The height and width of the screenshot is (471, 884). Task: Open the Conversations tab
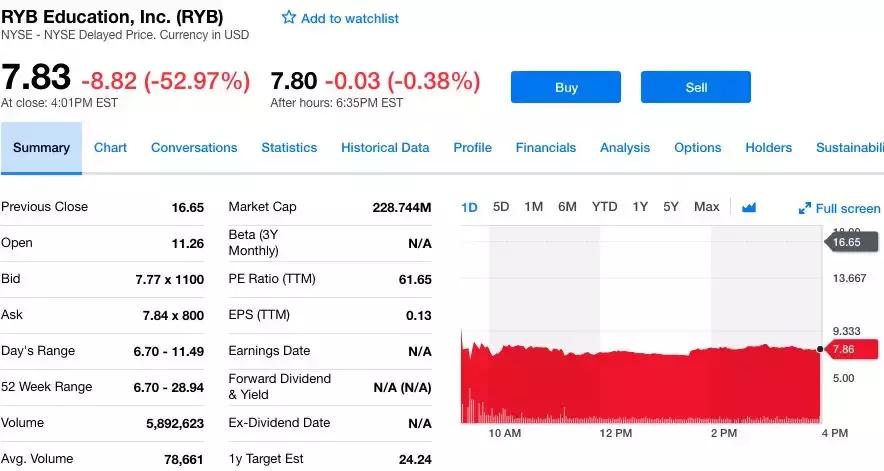[x=194, y=147]
